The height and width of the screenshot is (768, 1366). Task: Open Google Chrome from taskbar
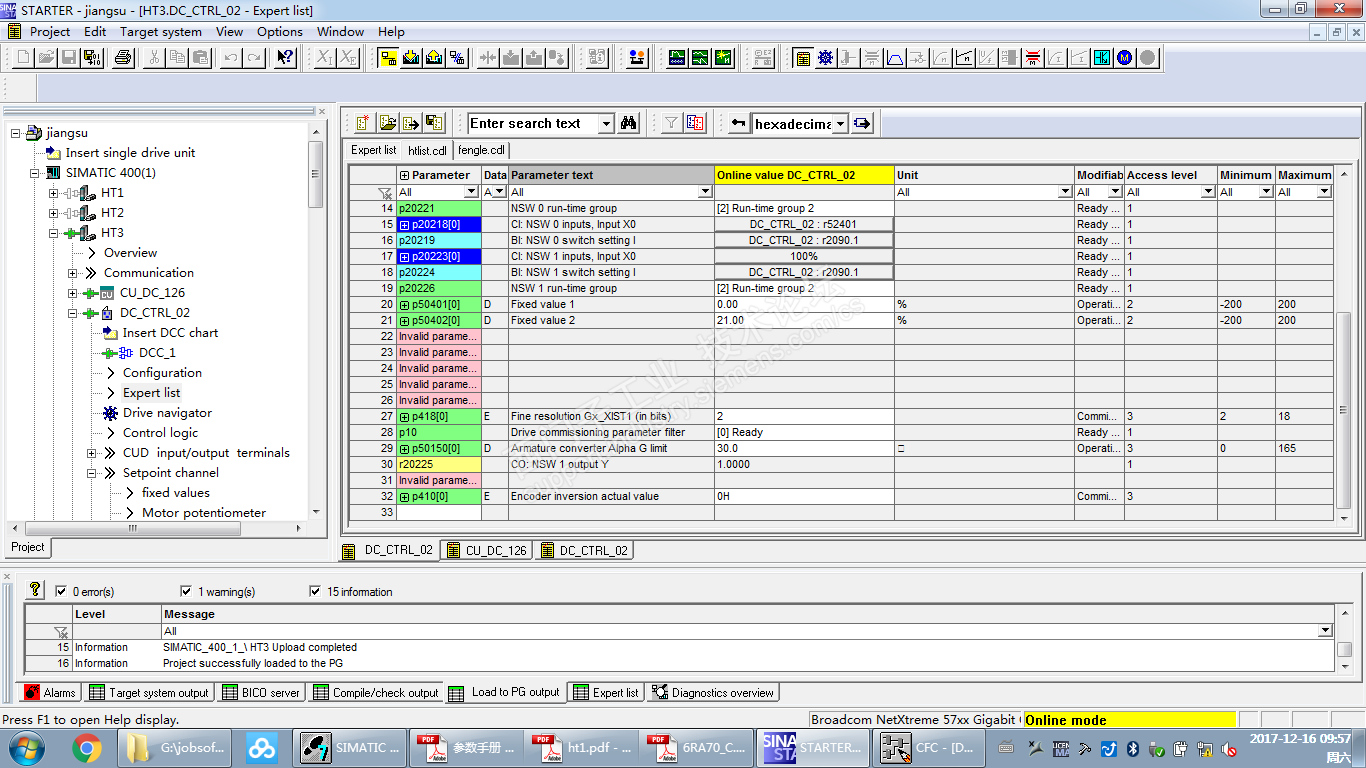[x=87, y=747]
